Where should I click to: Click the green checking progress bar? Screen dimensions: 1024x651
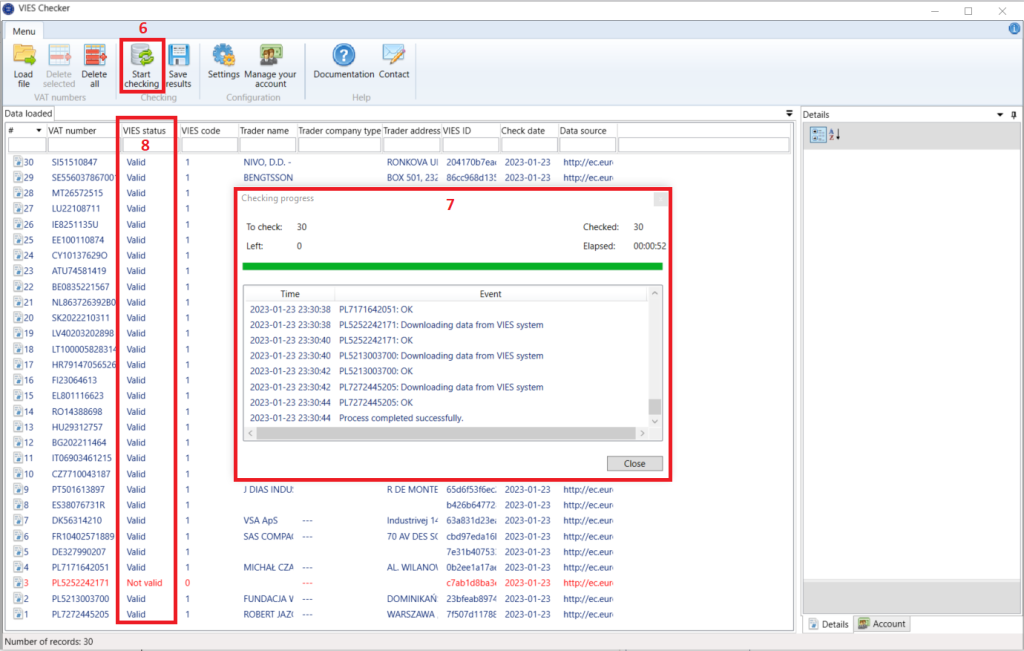(452, 266)
